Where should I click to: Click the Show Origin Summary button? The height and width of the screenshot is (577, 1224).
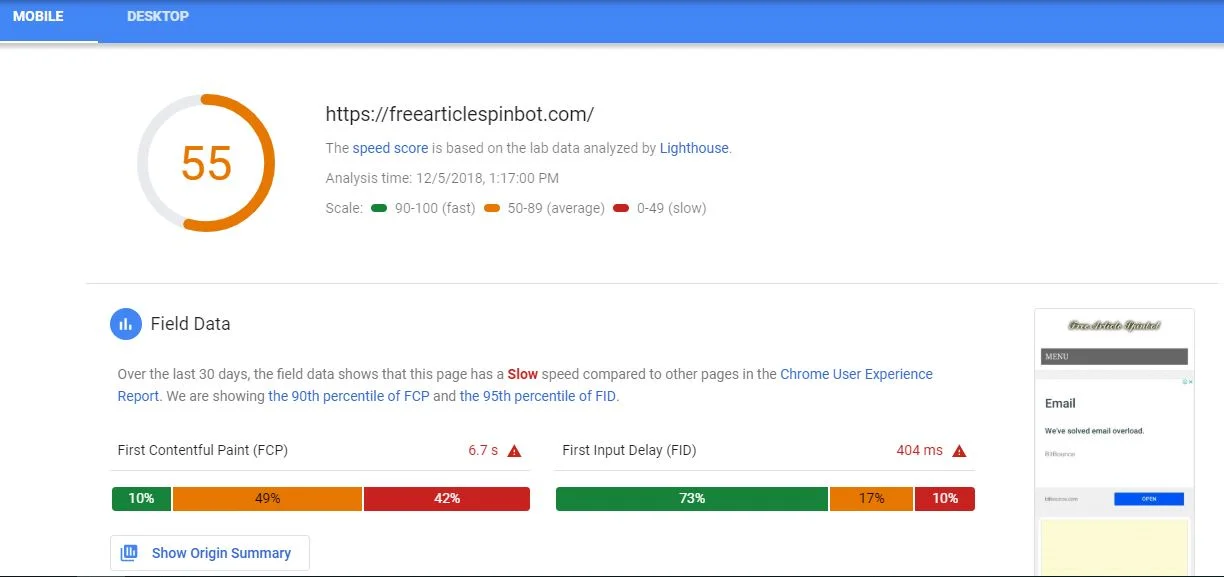click(209, 552)
